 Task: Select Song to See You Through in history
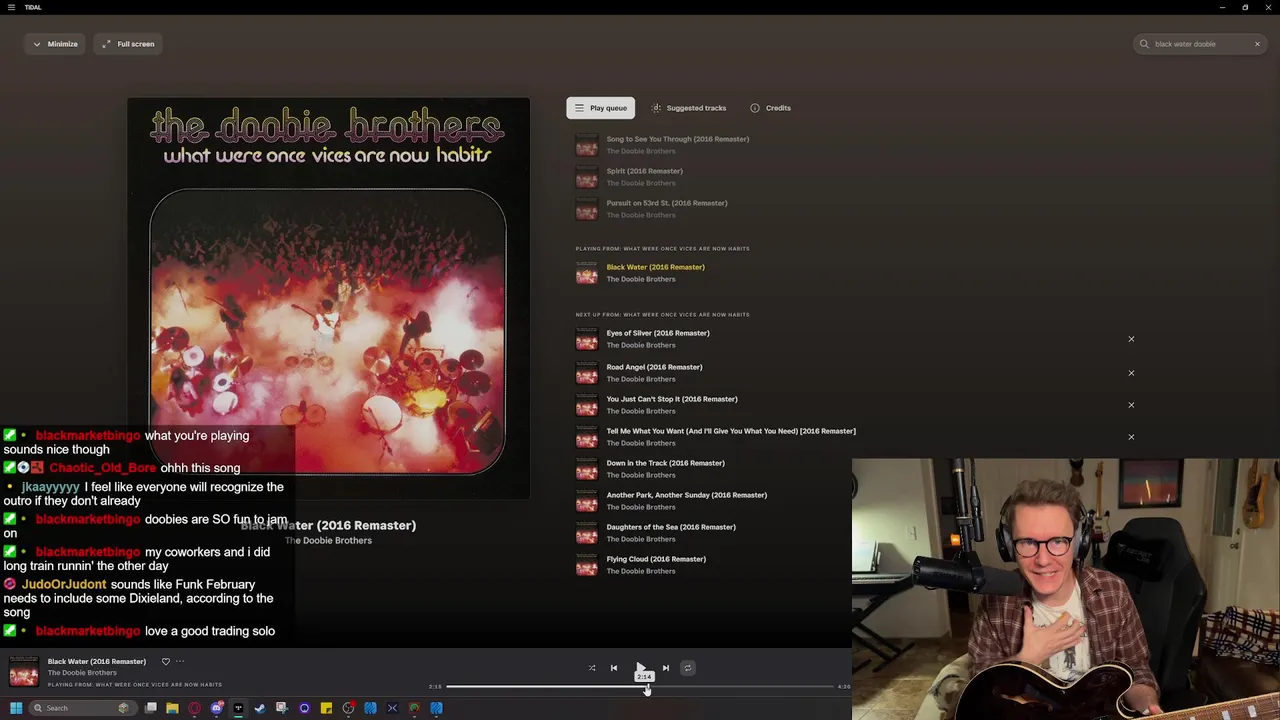click(x=677, y=139)
